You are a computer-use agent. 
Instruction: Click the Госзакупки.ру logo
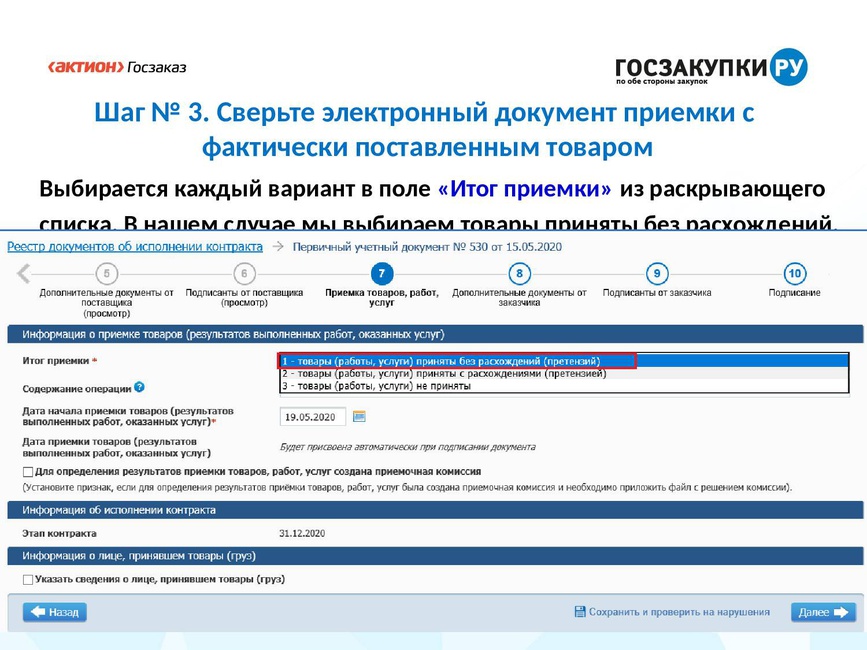[x=711, y=67]
